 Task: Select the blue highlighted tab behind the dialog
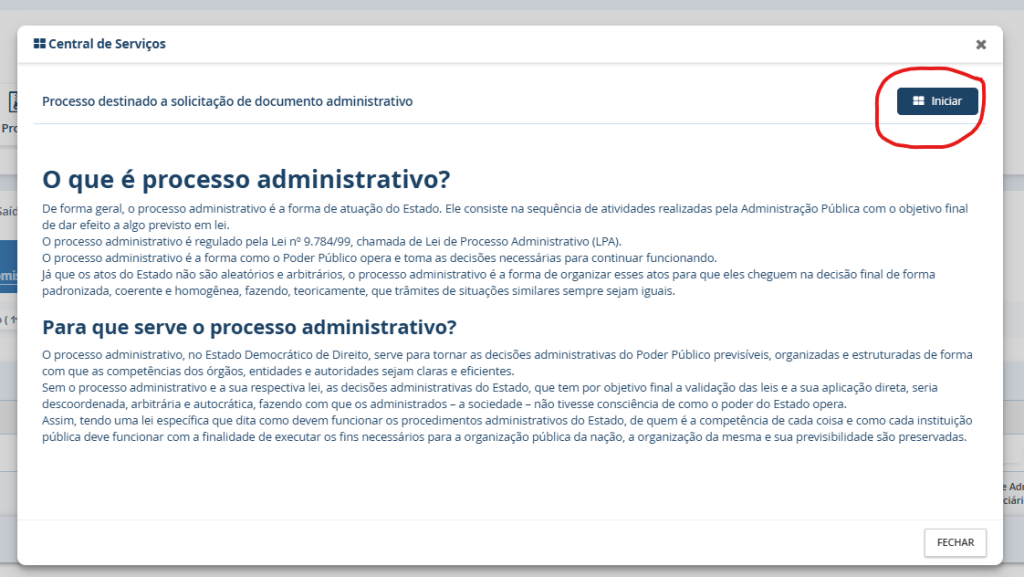pos(8,266)
